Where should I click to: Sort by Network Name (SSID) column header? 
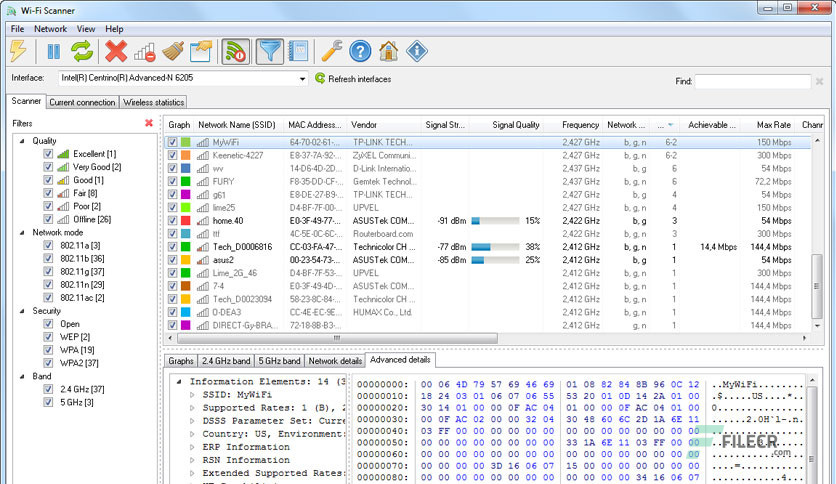pos(238,125)
